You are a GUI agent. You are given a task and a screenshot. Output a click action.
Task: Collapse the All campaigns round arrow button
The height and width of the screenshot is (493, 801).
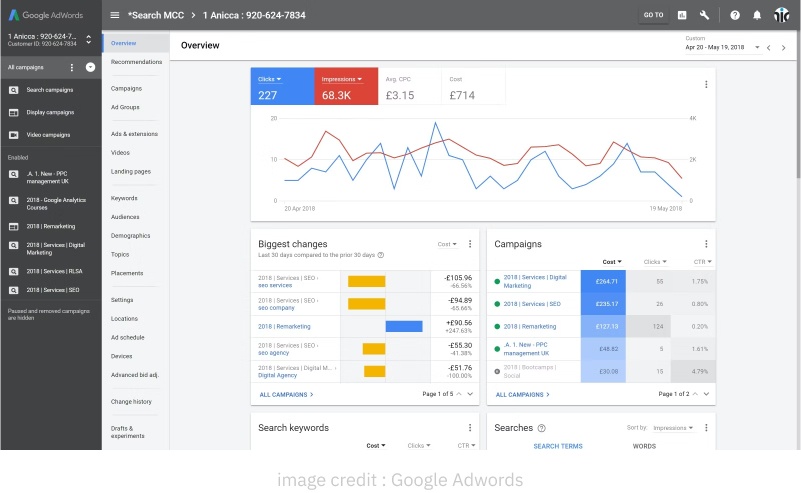click(x=90, y=67)
